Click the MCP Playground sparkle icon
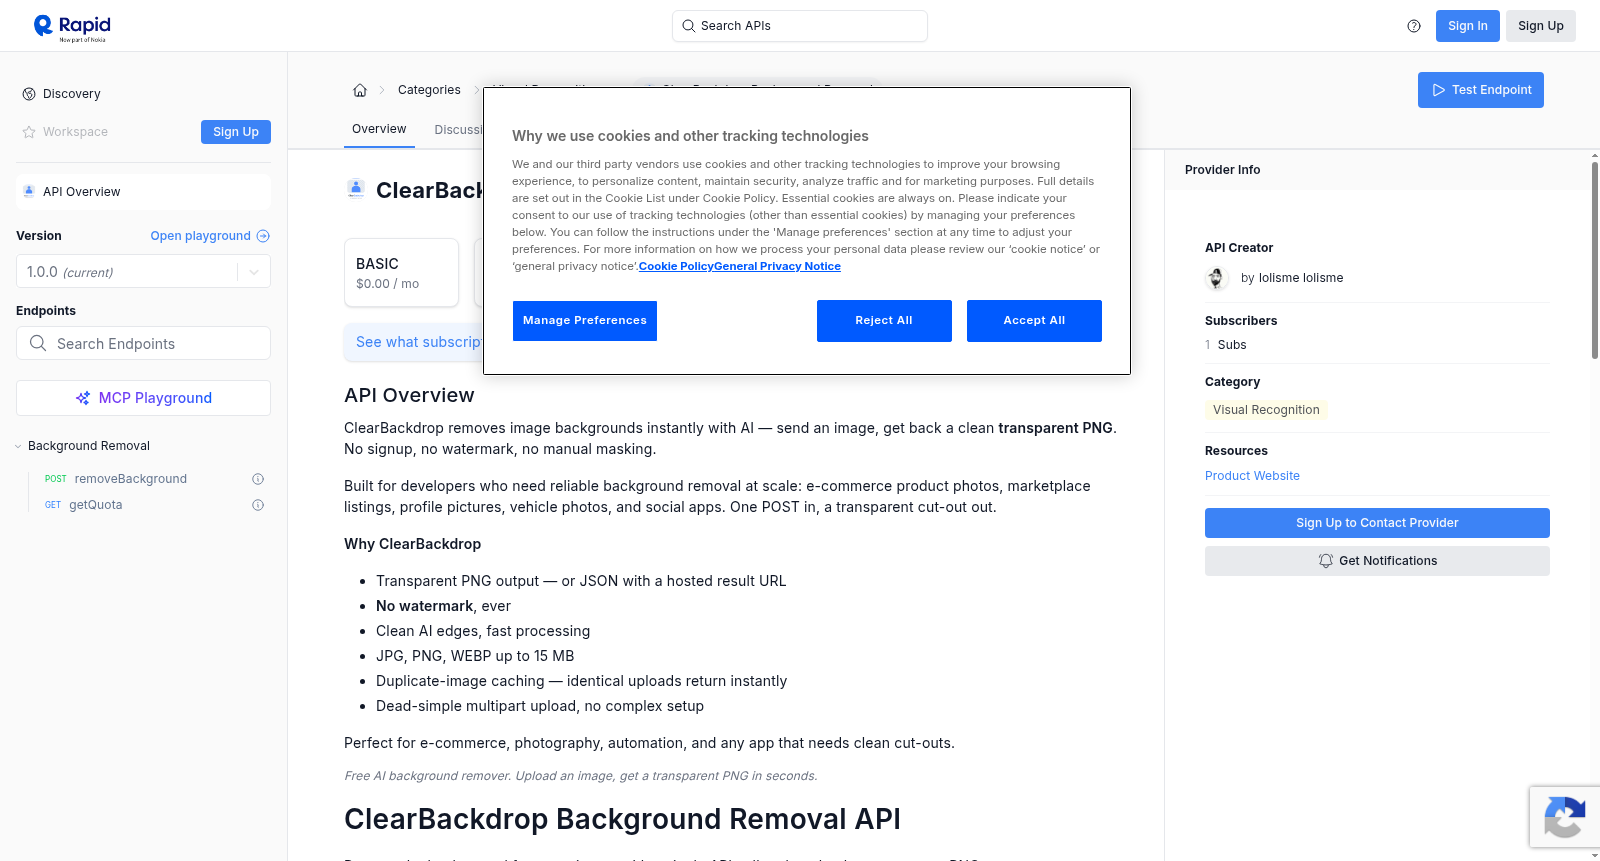 coord(83,398)
